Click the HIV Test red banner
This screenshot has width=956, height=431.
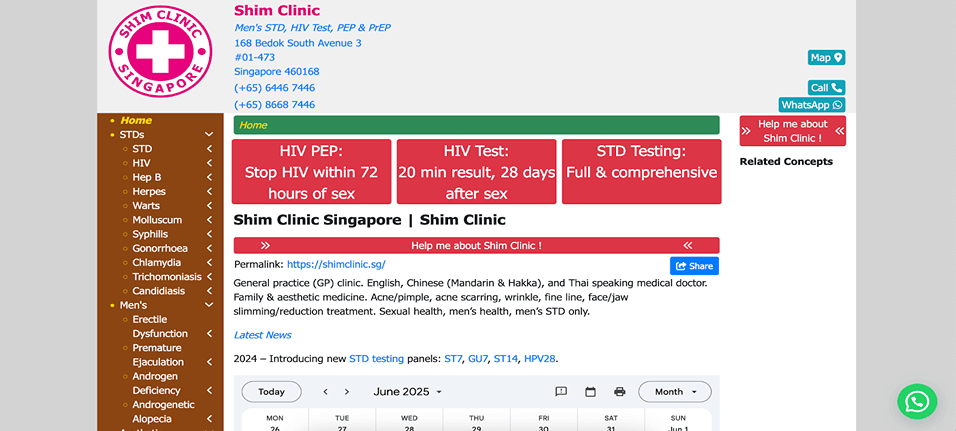(x=476, y=172)
